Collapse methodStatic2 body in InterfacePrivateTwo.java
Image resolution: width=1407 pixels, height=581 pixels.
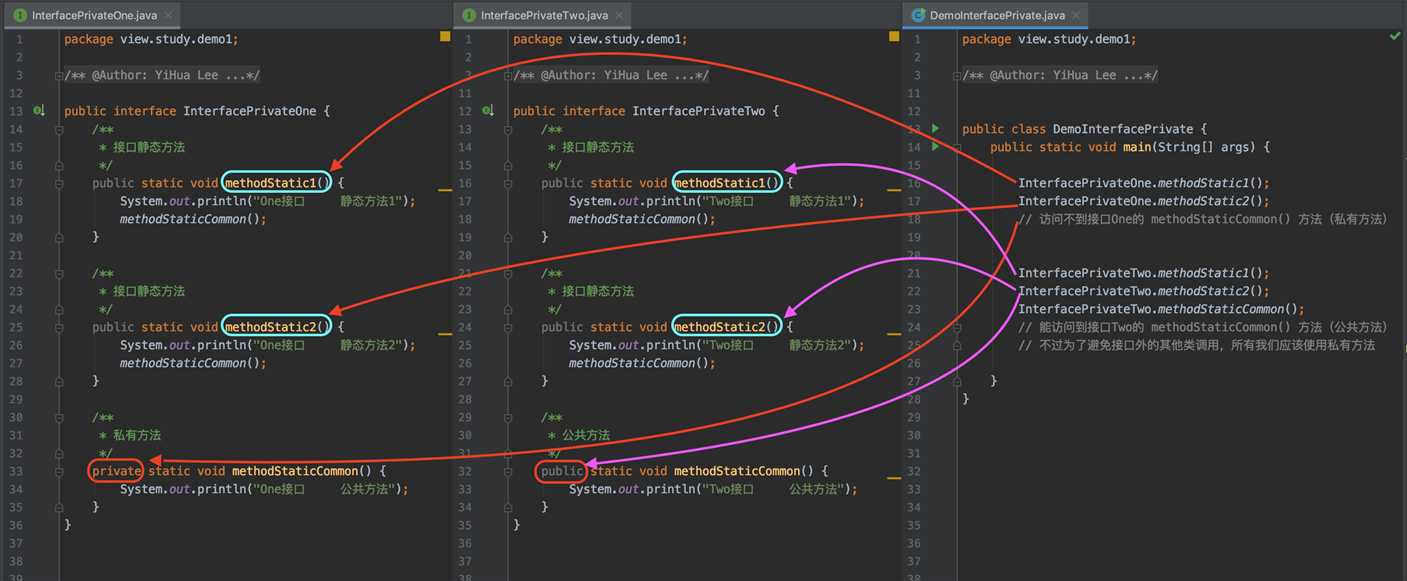[508, 327]
